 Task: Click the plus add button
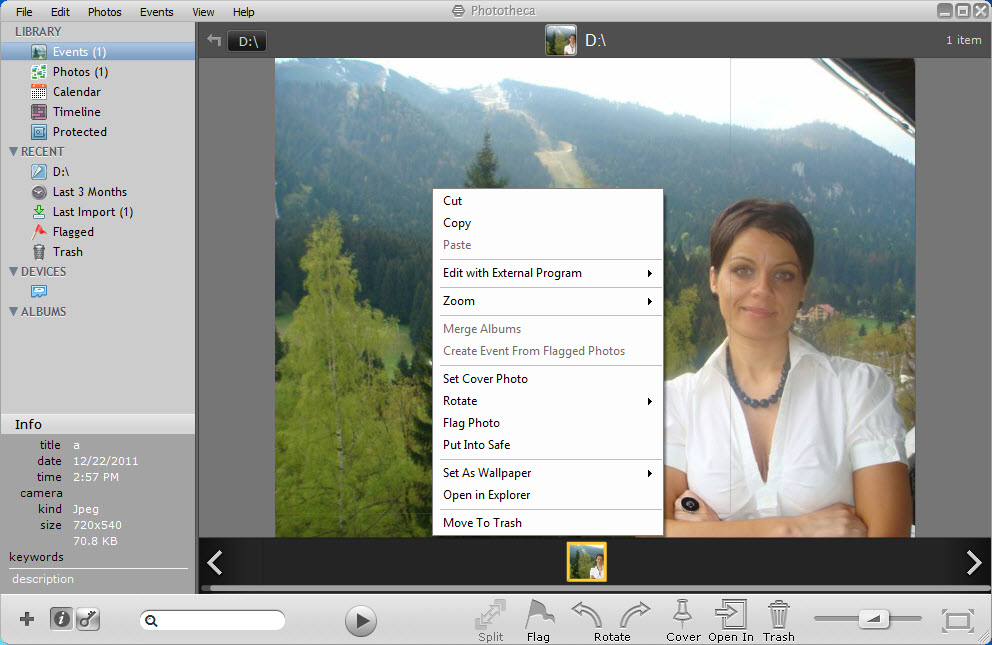pyautogui.click(x=27, y=619)
